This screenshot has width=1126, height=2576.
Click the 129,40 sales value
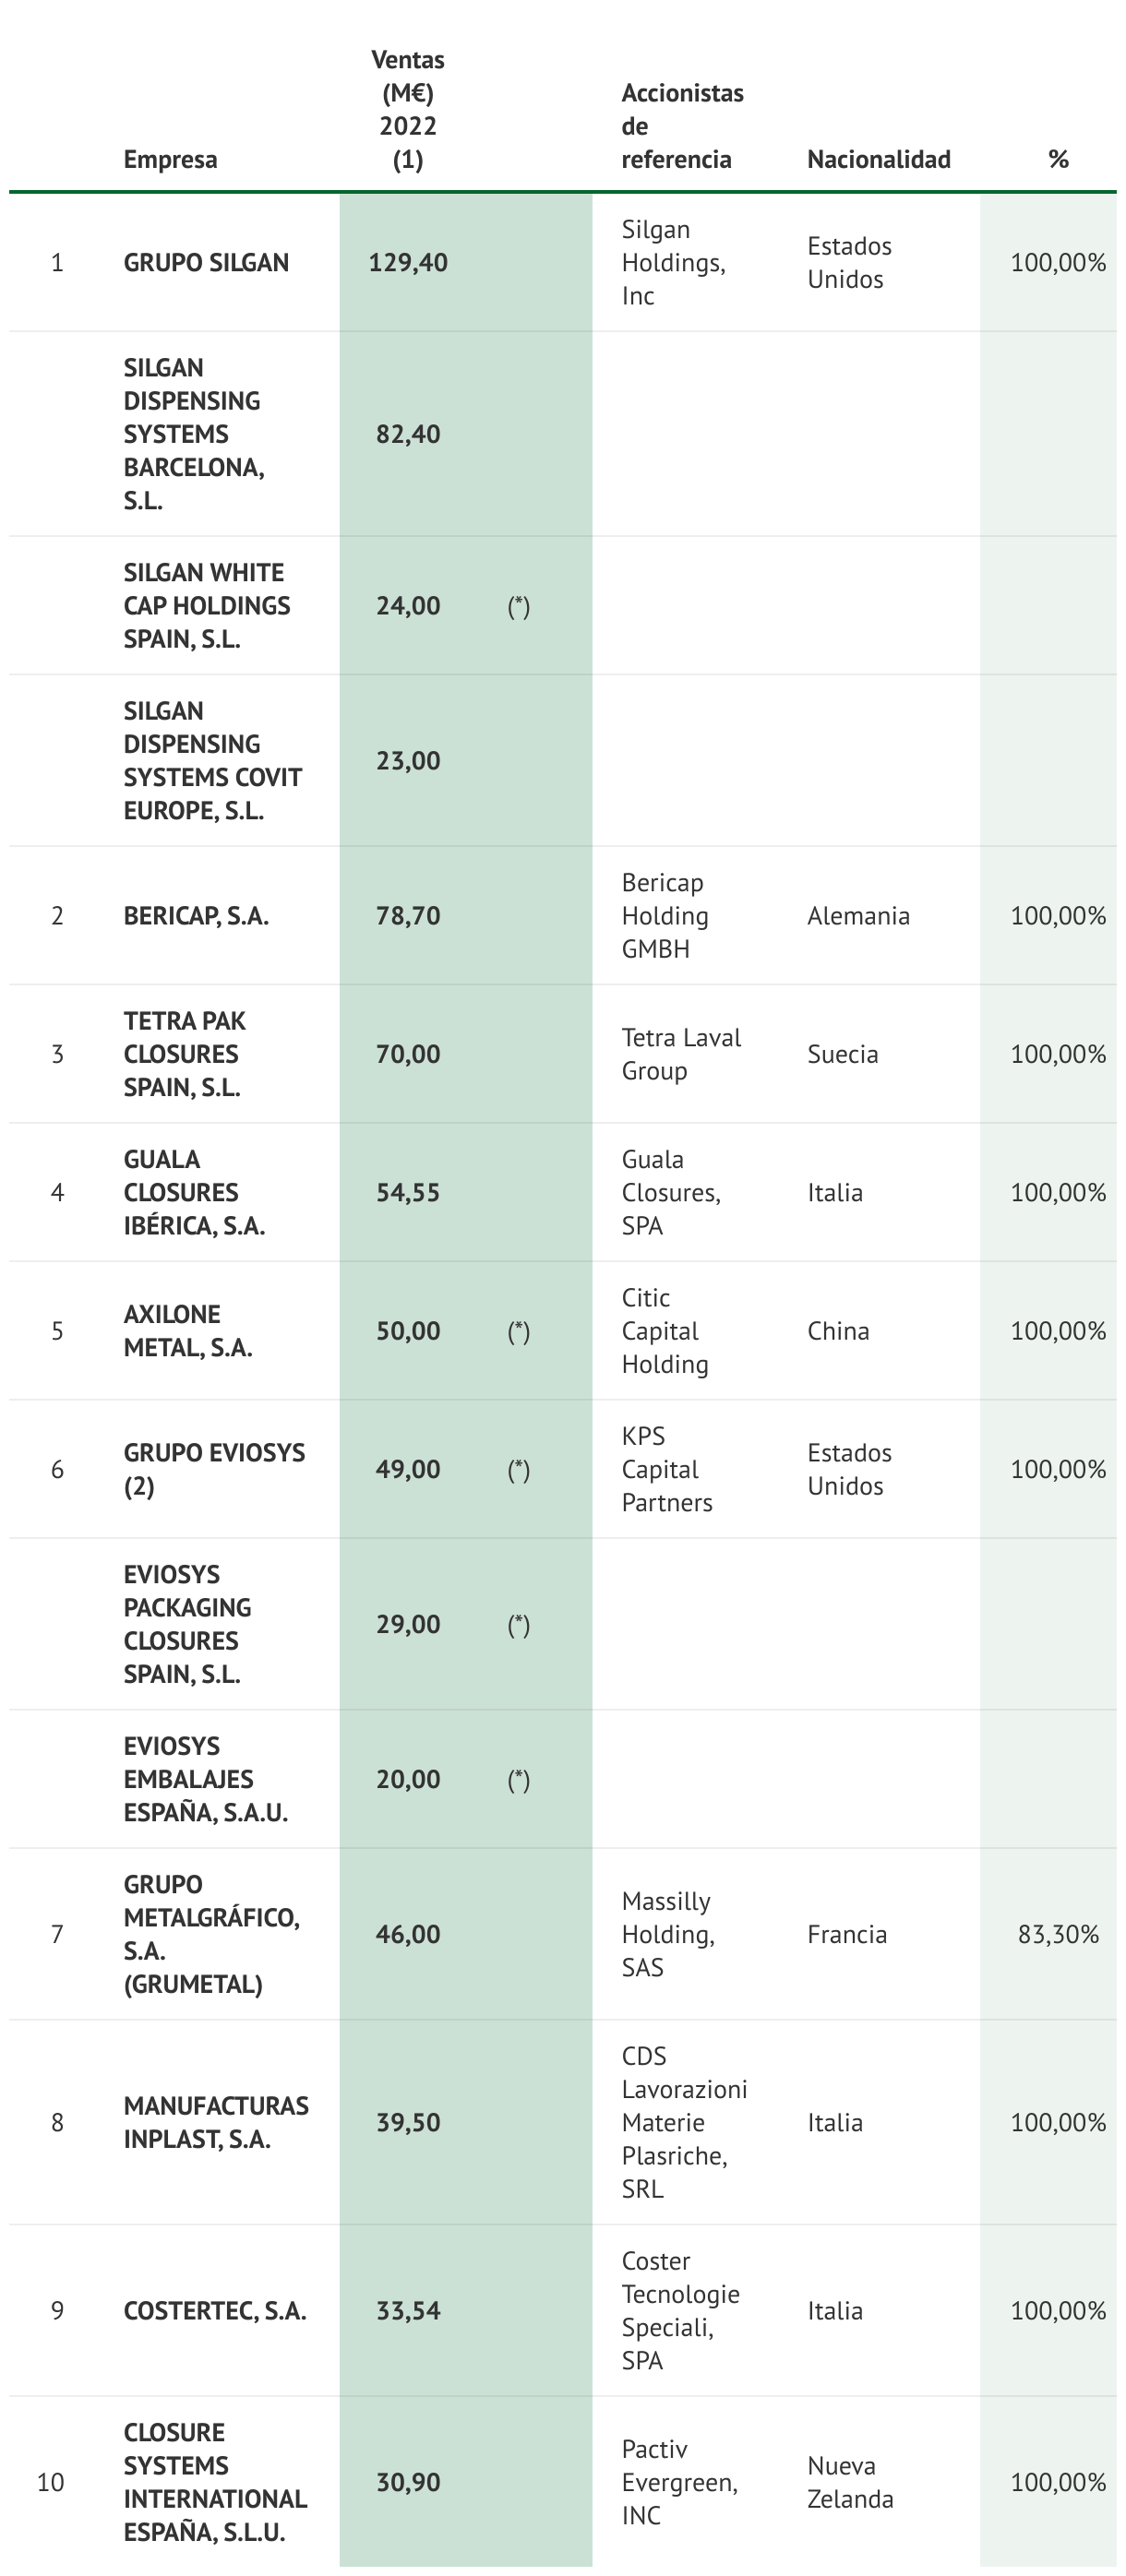[x=407, y=262]
